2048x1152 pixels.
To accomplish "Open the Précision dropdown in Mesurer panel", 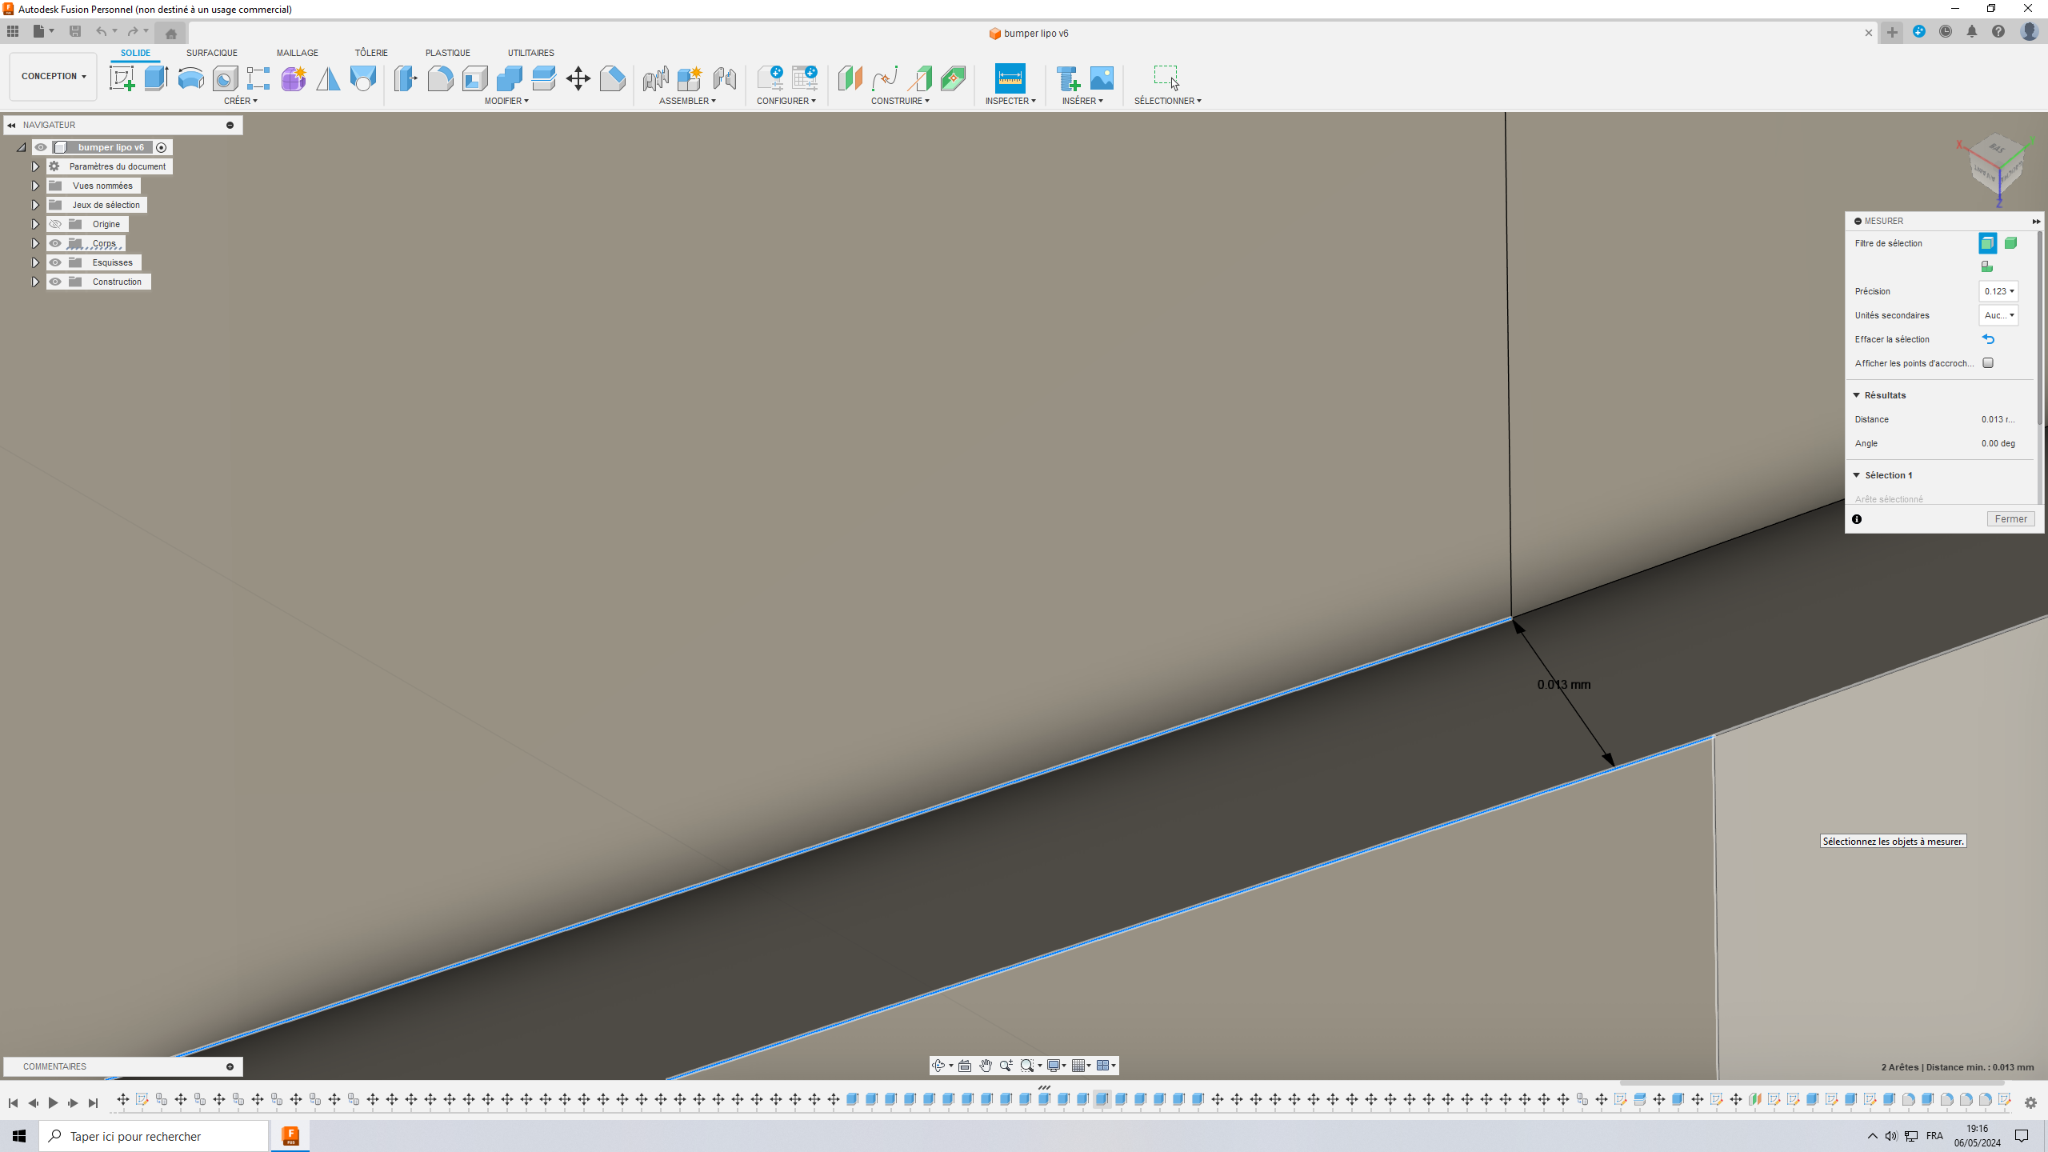I will tap(1998, 291).
